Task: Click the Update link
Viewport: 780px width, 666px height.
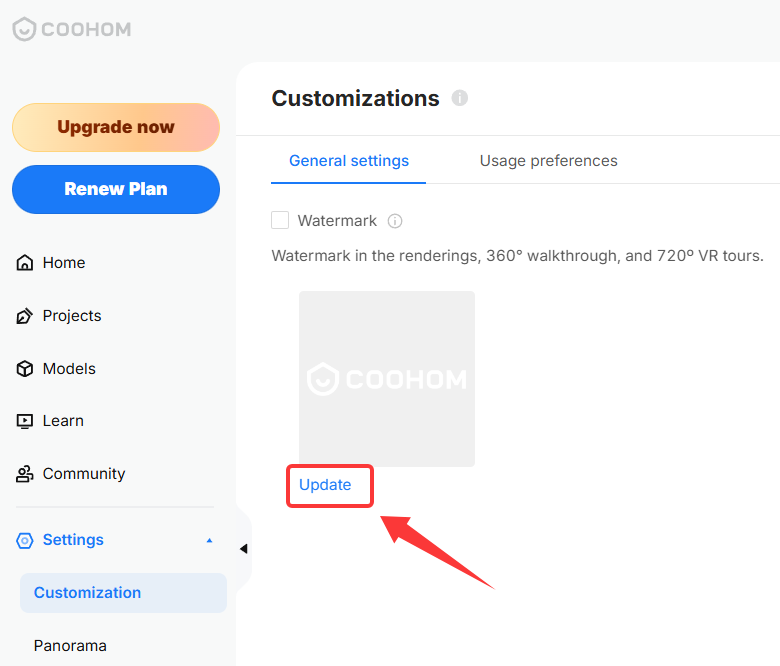Action: [x=325, y=485]
